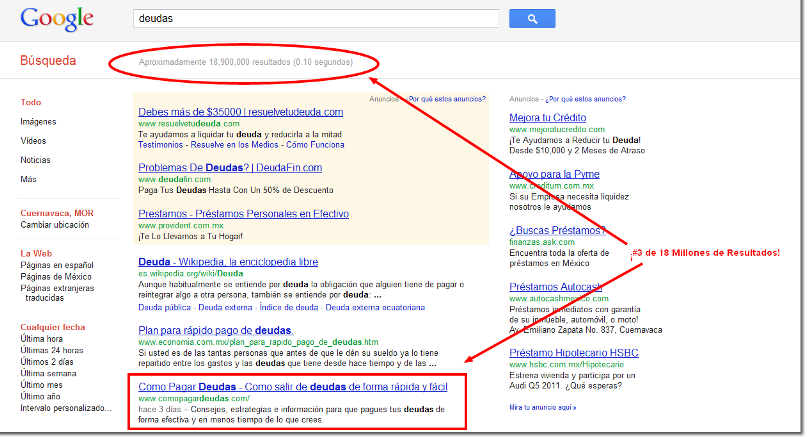808x437 pixels.
Task: Filter results to Última hora
Action: (x=41, y=339)
